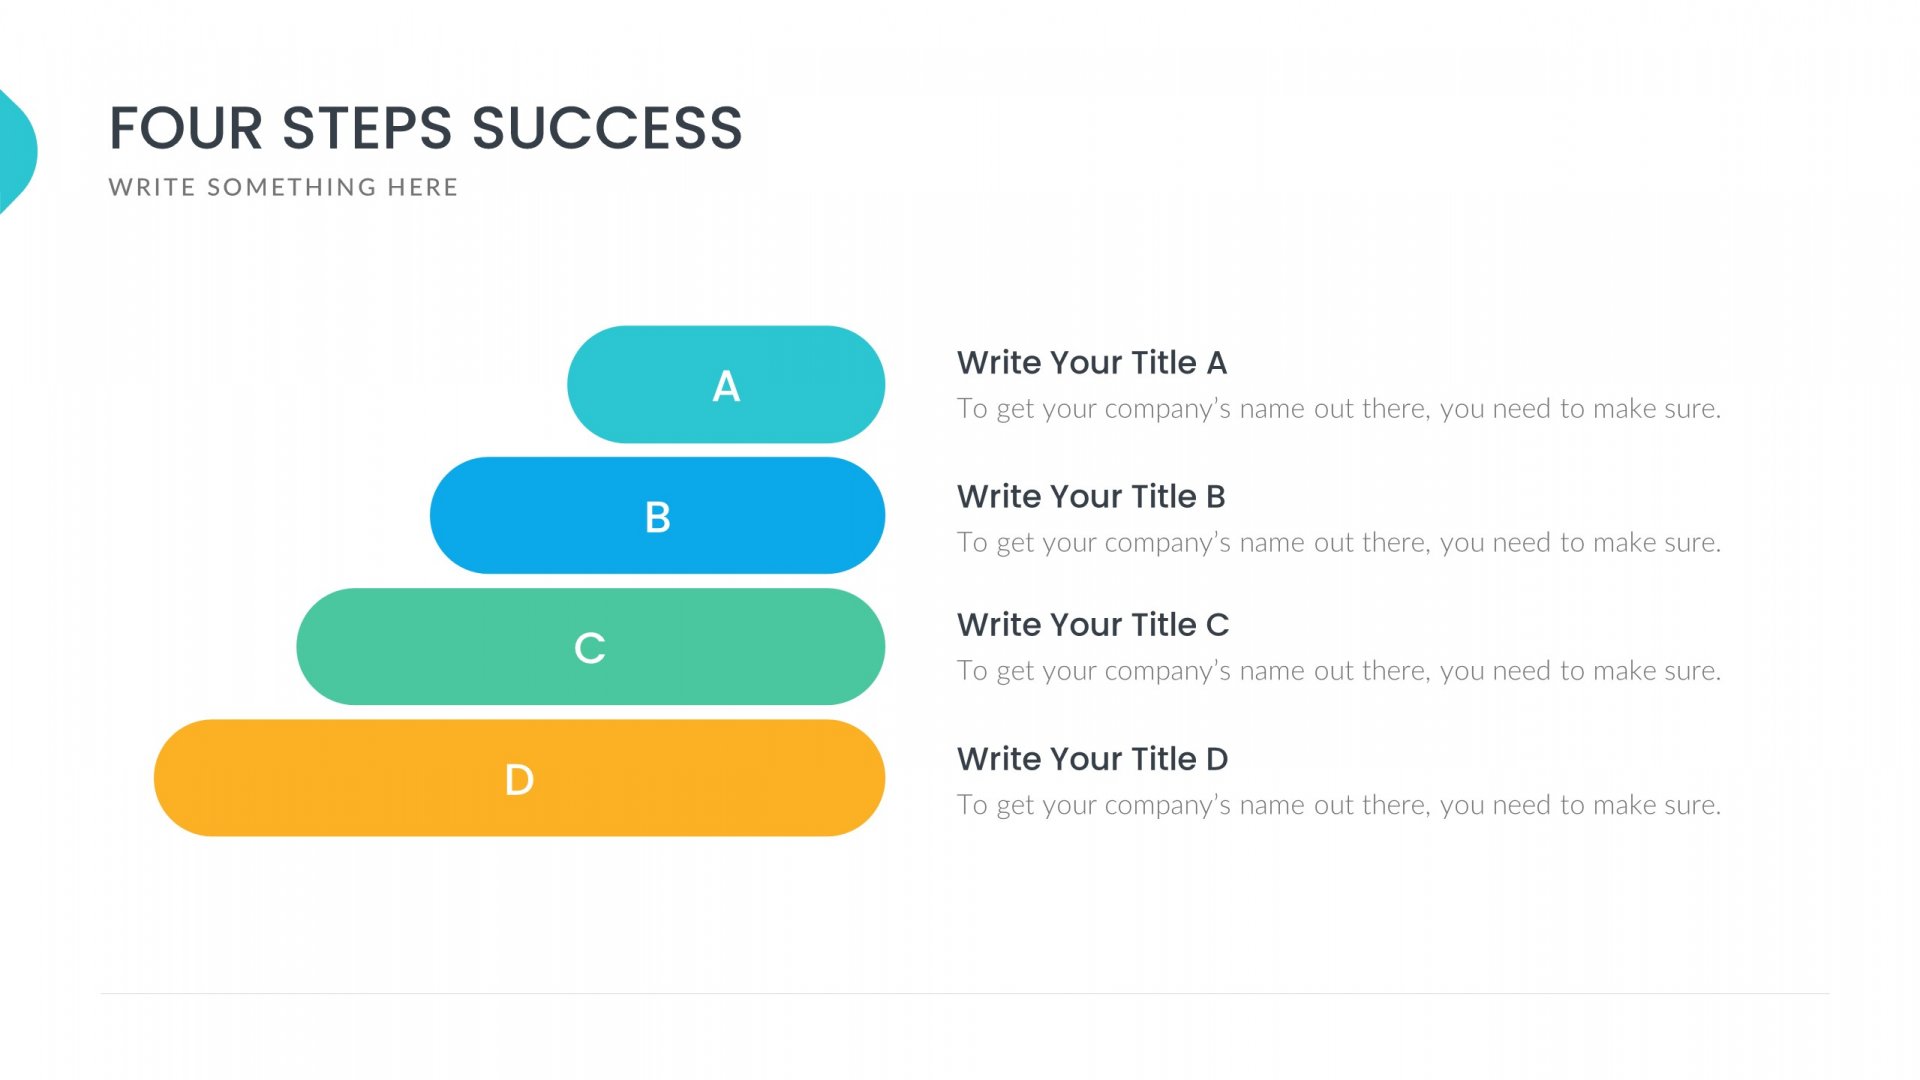Select the orange pill labeled D

point(330,778)
